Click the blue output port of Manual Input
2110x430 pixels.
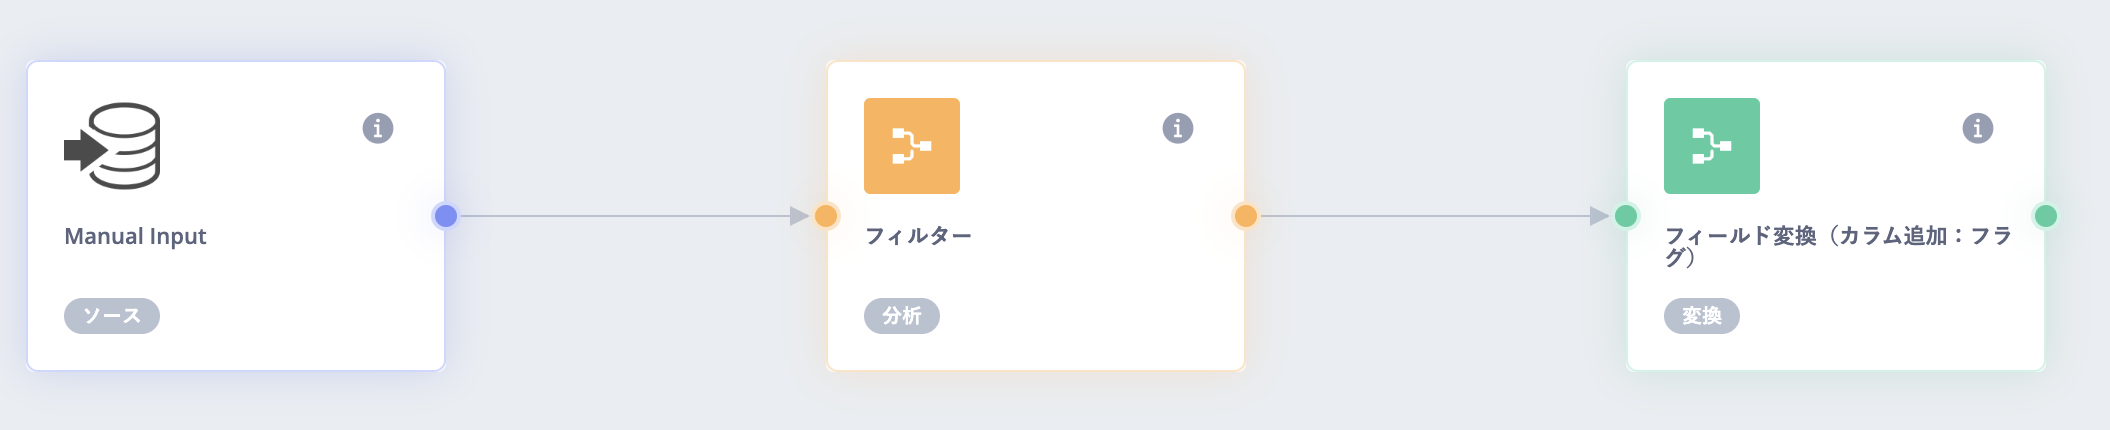pyautogui.click(x=446, y=216)
